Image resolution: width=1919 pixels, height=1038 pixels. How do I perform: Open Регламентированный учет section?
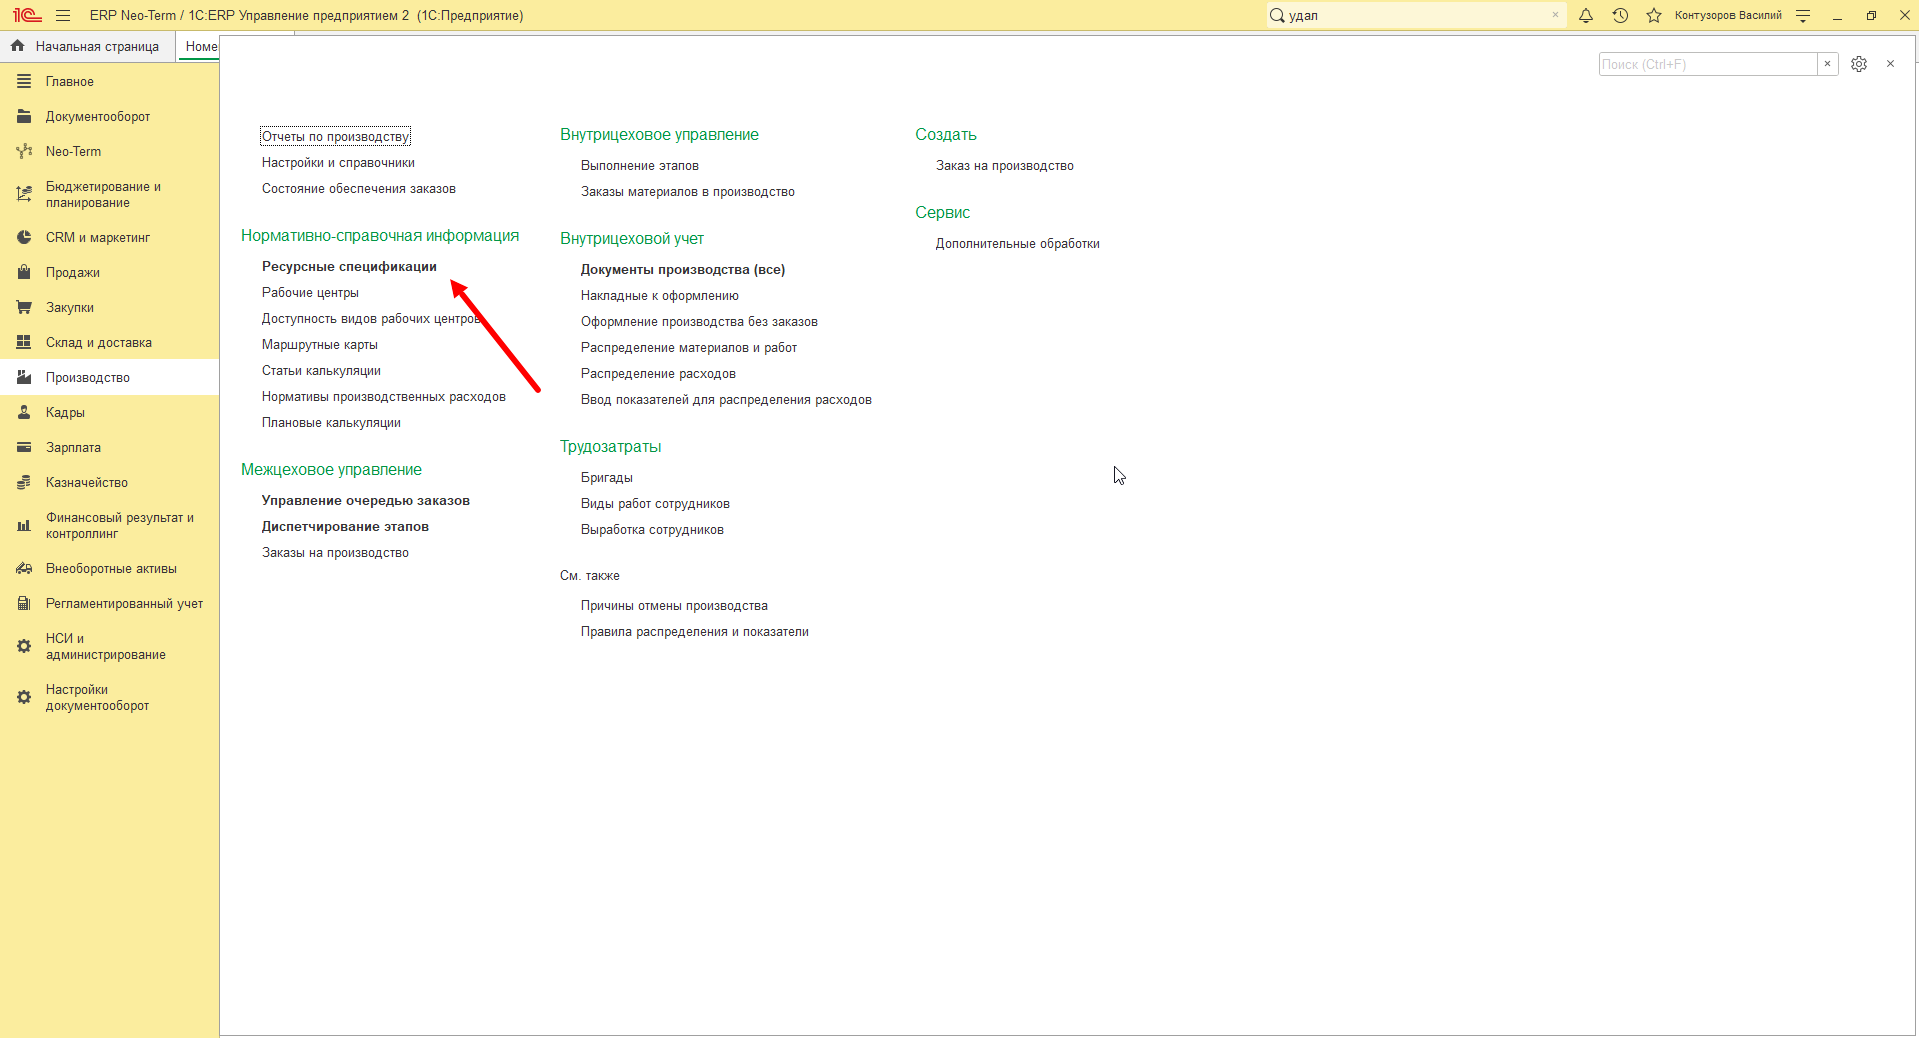109,604
